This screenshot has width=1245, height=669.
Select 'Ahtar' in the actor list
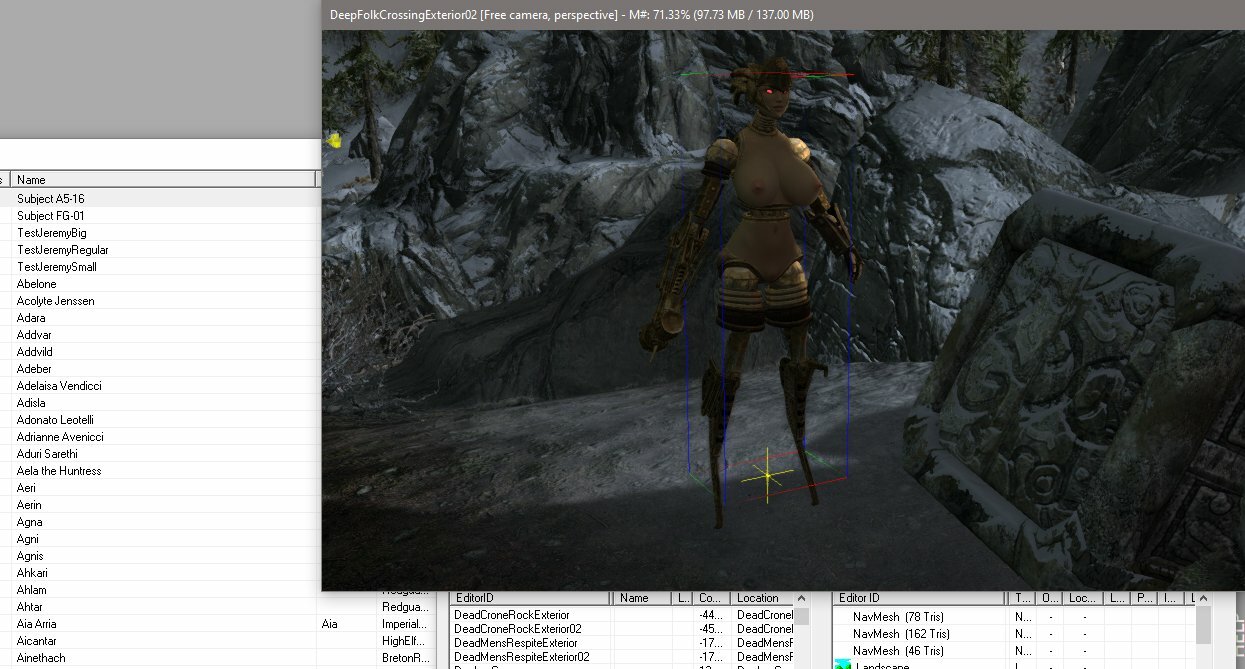(x=30, y=607)
